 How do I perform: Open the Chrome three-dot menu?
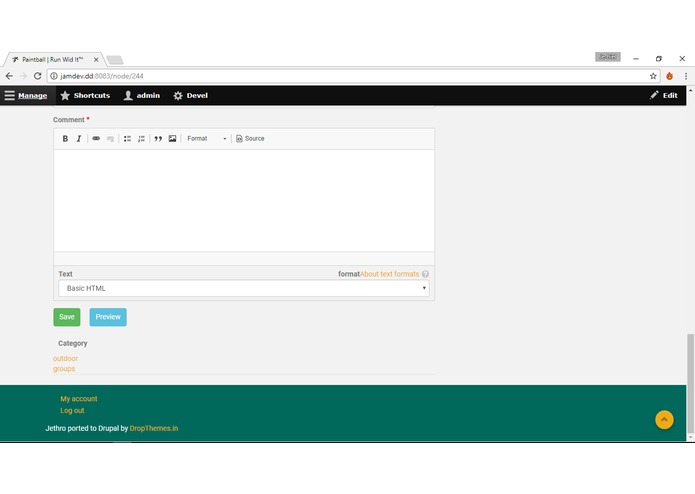click(x=686, y=76)
